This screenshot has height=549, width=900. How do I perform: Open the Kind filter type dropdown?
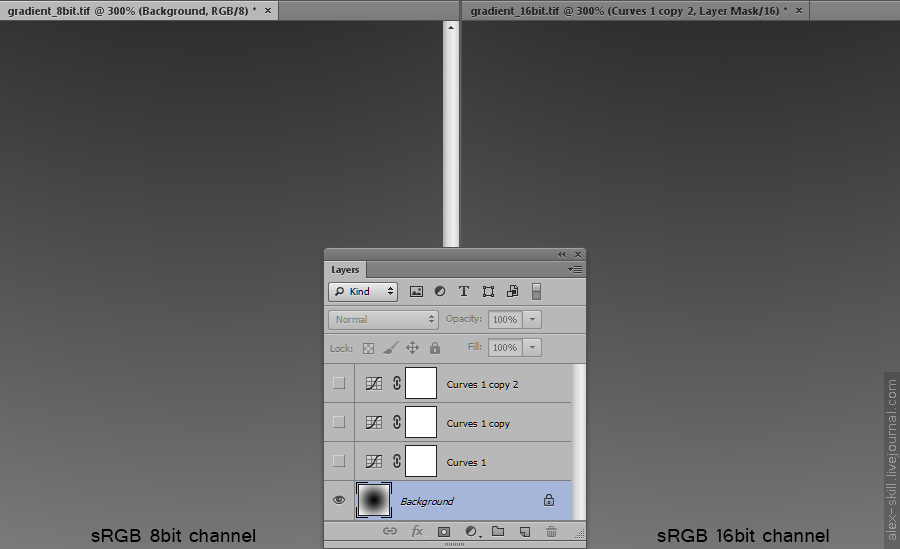tap(362, 292)
